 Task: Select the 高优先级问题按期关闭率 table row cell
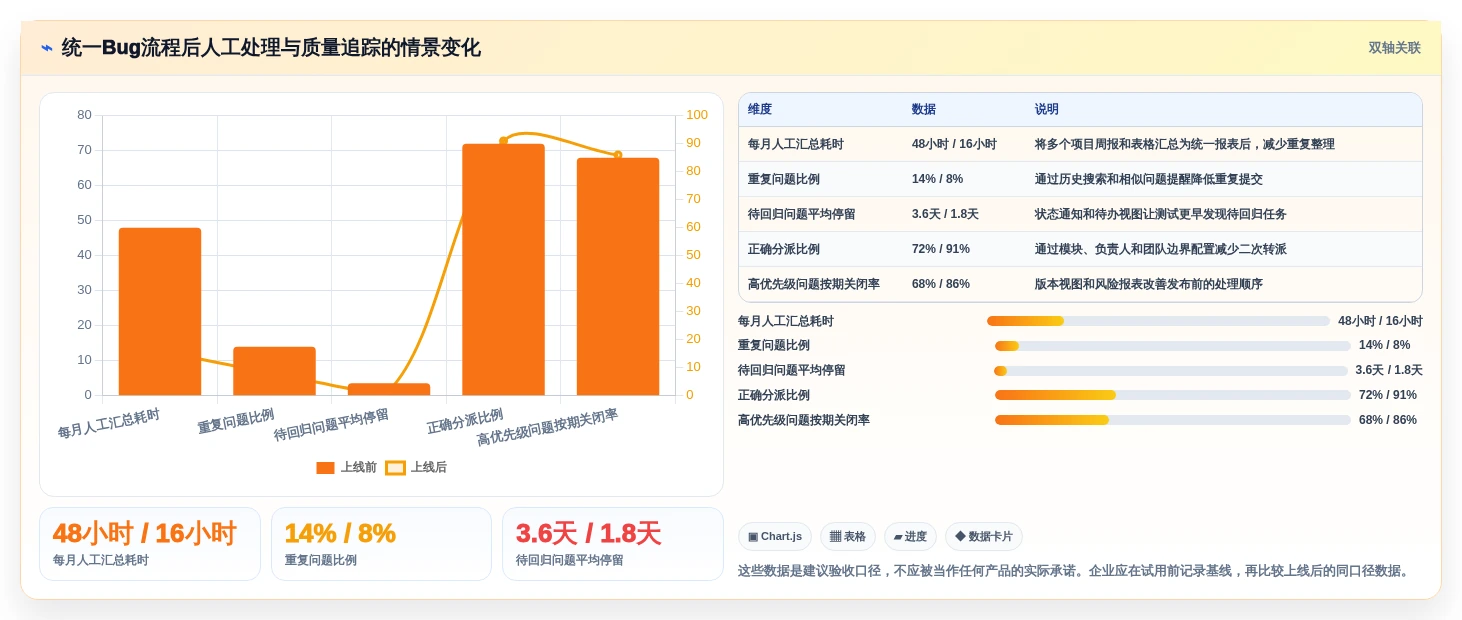(821, 284)
